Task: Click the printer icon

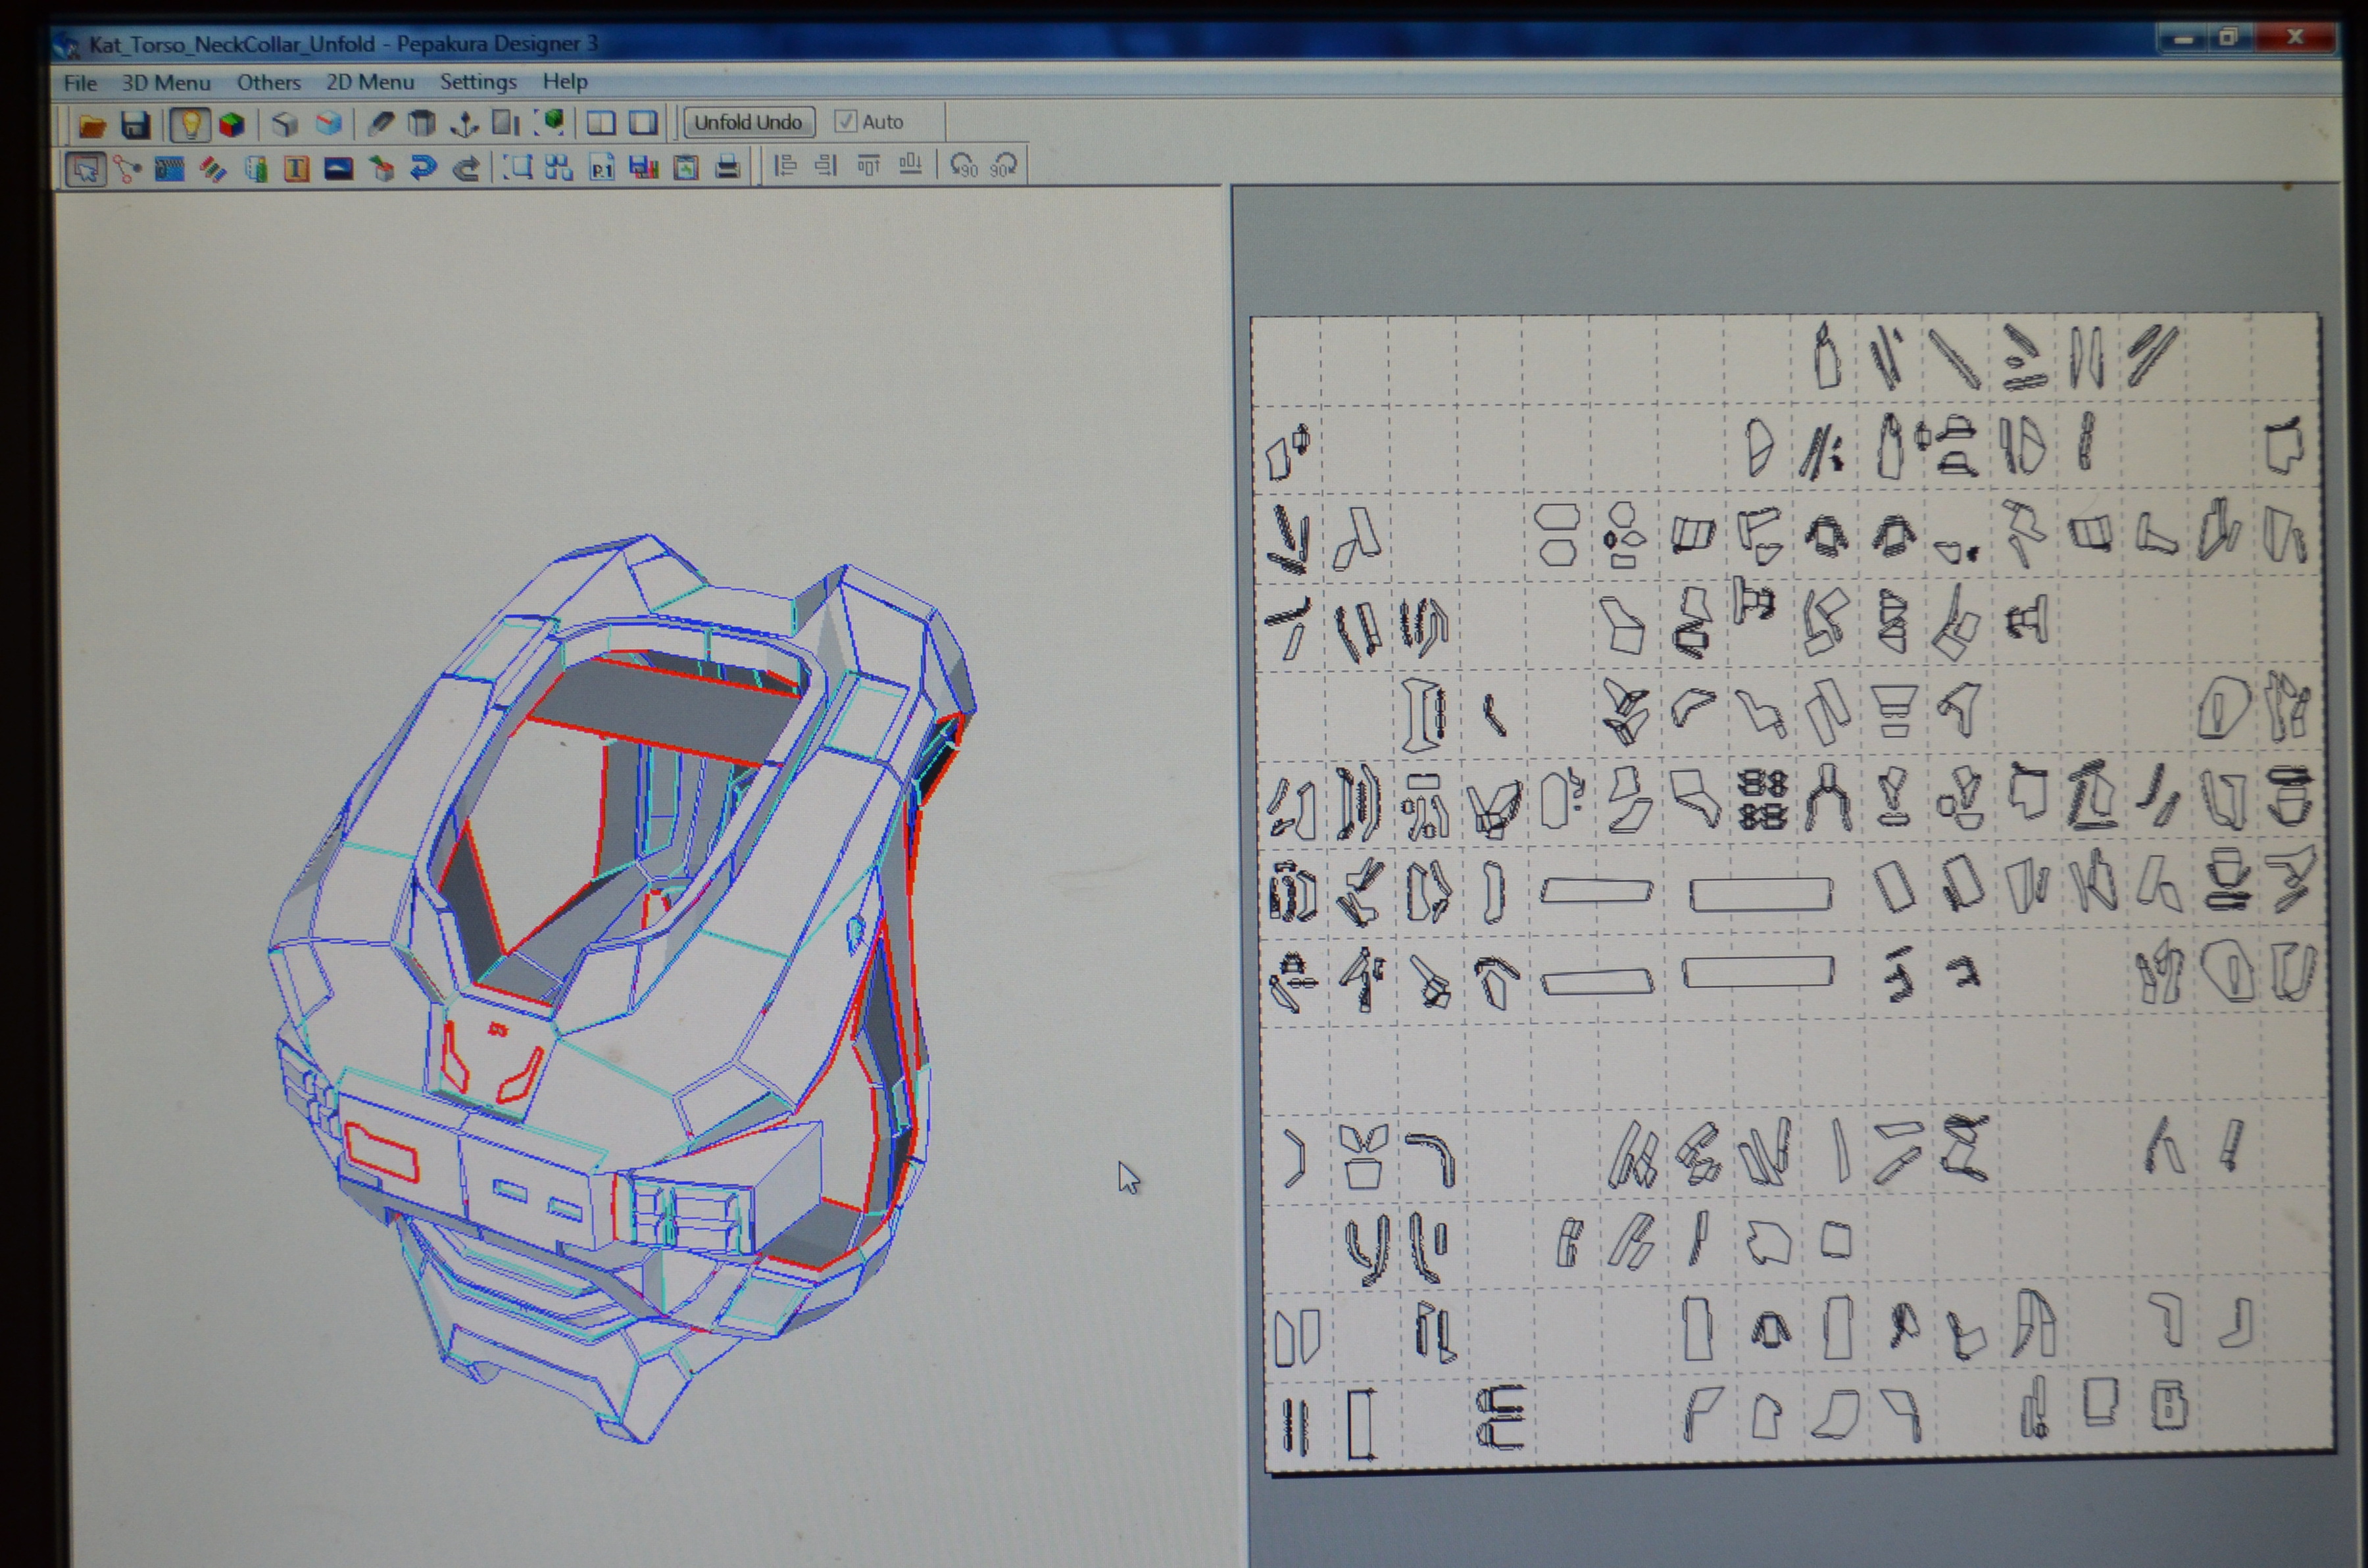Action: (728, 168)
